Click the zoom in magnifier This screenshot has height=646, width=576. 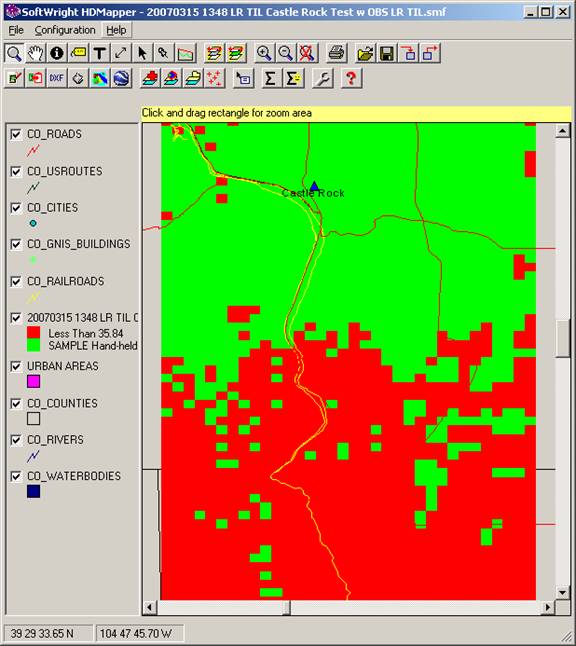[264, 54]
